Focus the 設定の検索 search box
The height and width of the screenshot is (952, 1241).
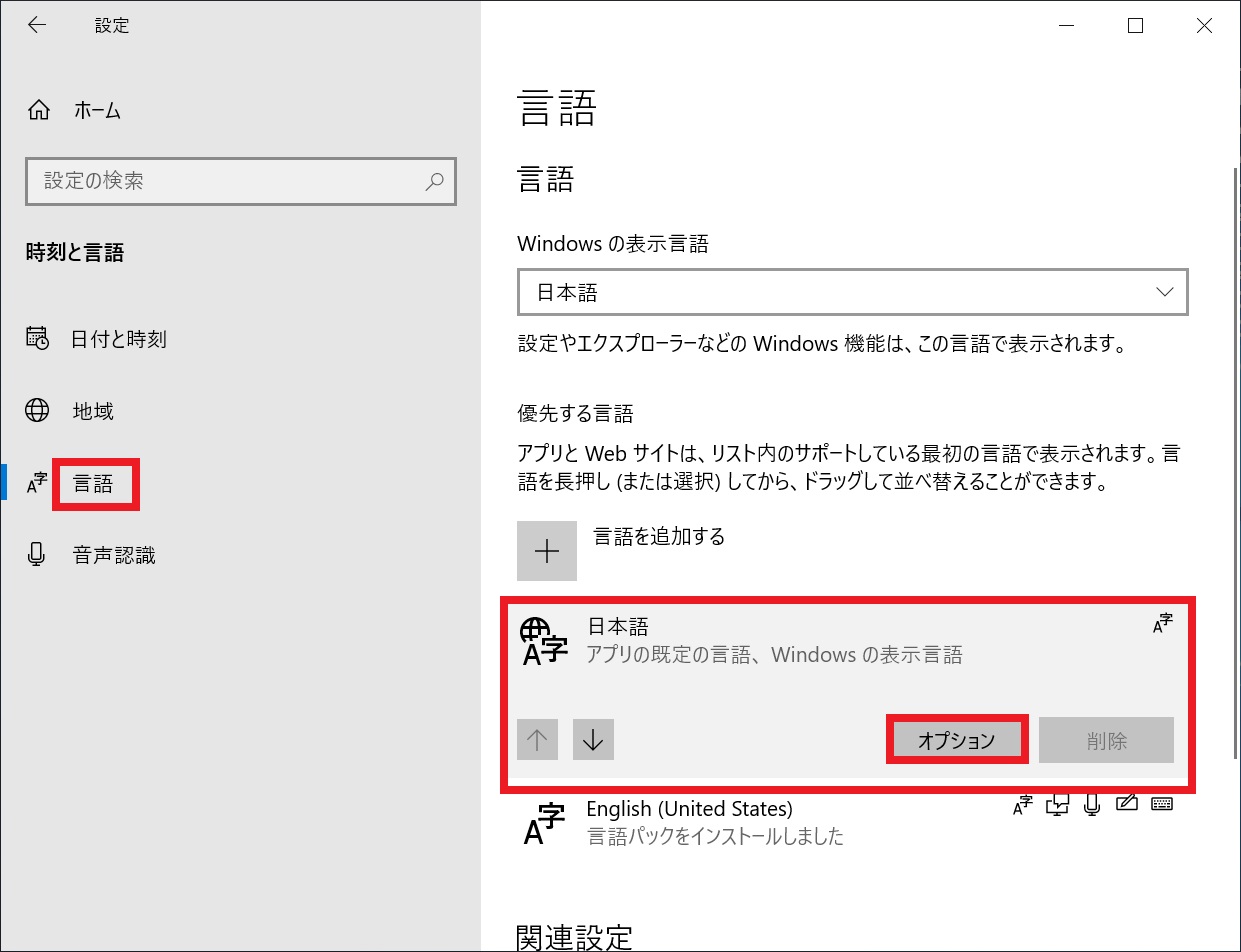click(240, 181)
